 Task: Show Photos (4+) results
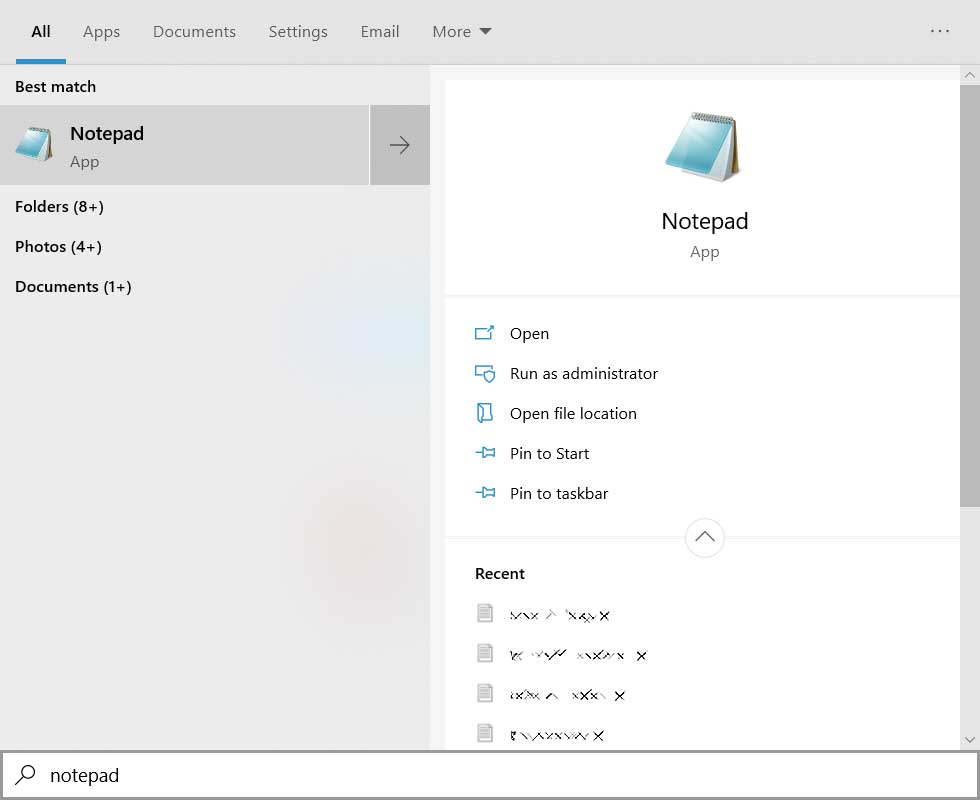(58, 246)
